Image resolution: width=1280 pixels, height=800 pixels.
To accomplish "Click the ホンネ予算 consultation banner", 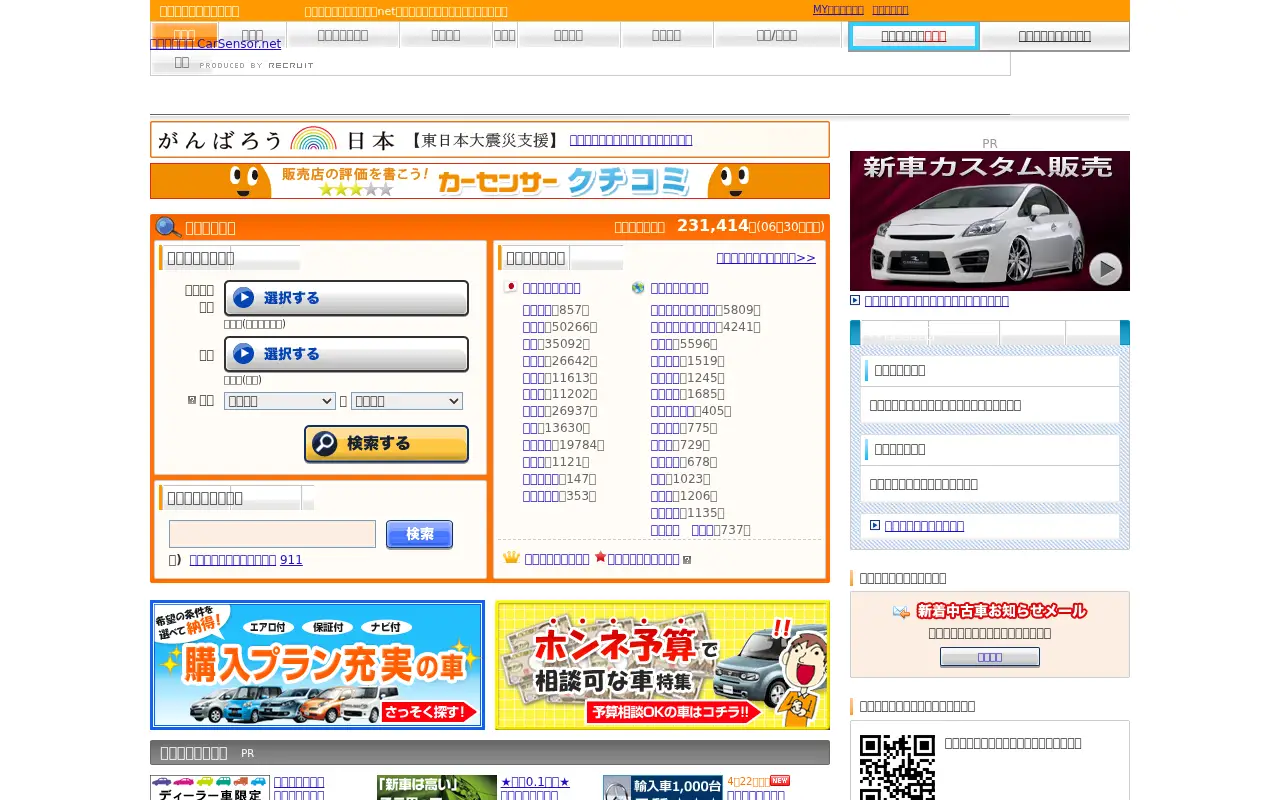I will tap(662, 665).
